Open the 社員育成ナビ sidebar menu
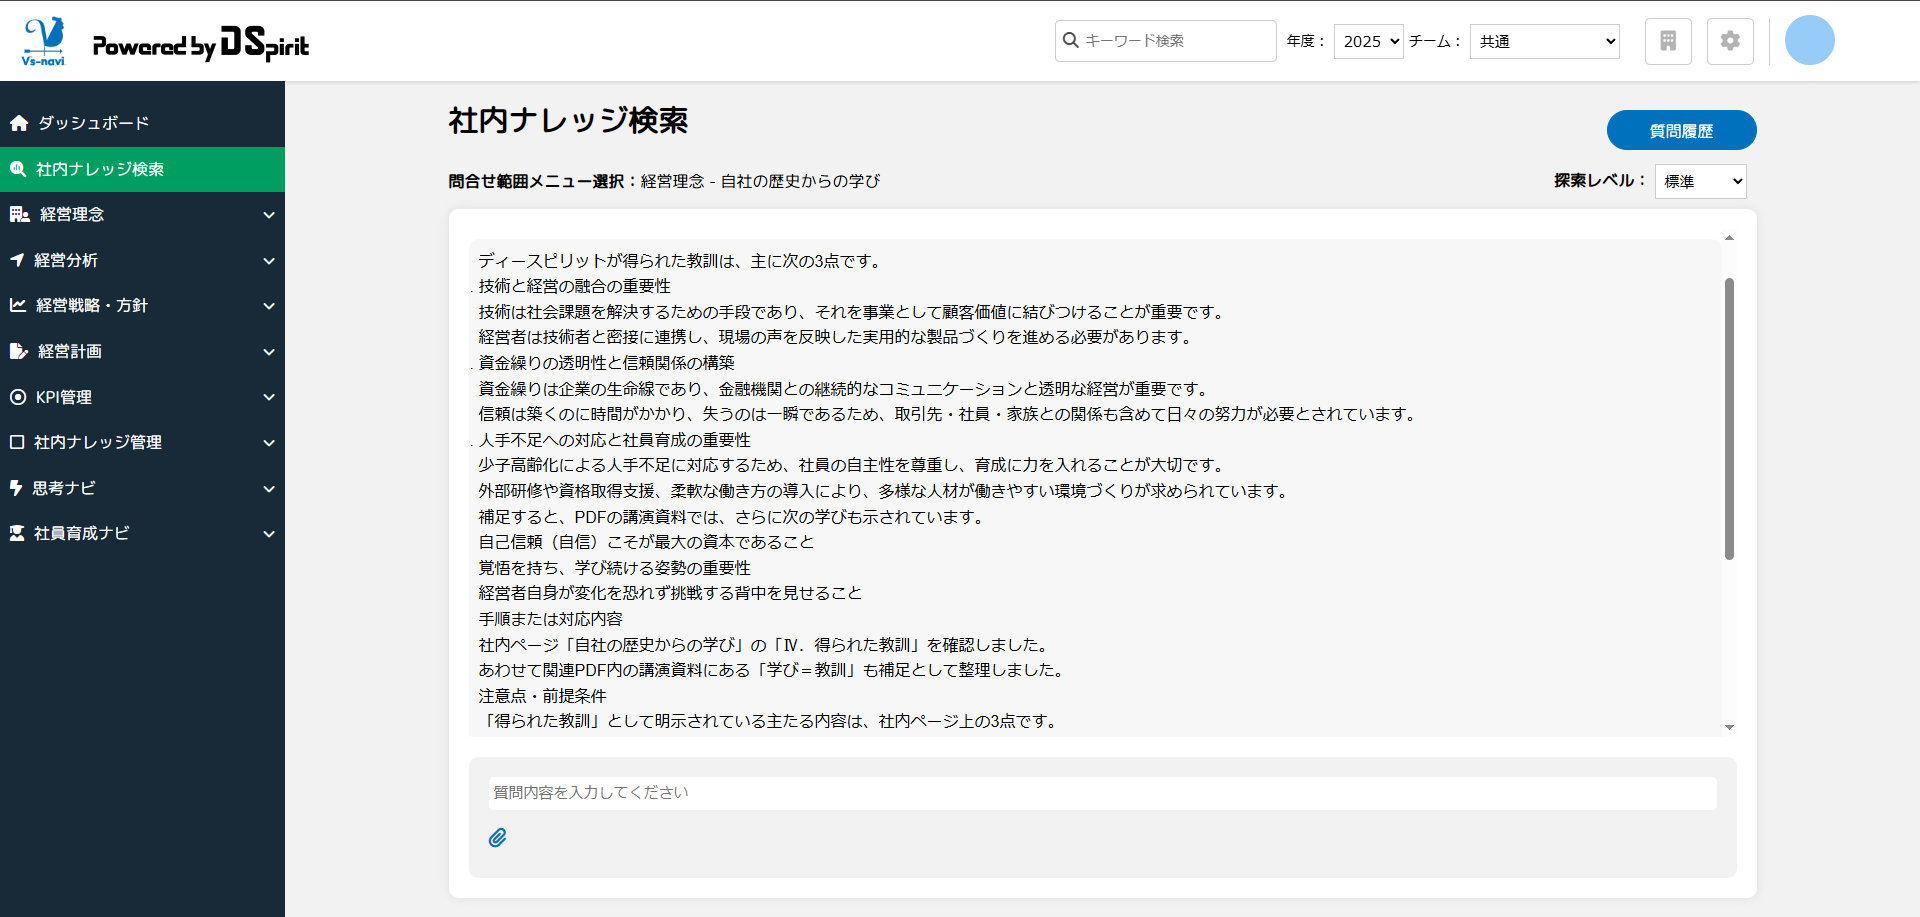This screenshot has height=917, width=1920. pos(142,533)
